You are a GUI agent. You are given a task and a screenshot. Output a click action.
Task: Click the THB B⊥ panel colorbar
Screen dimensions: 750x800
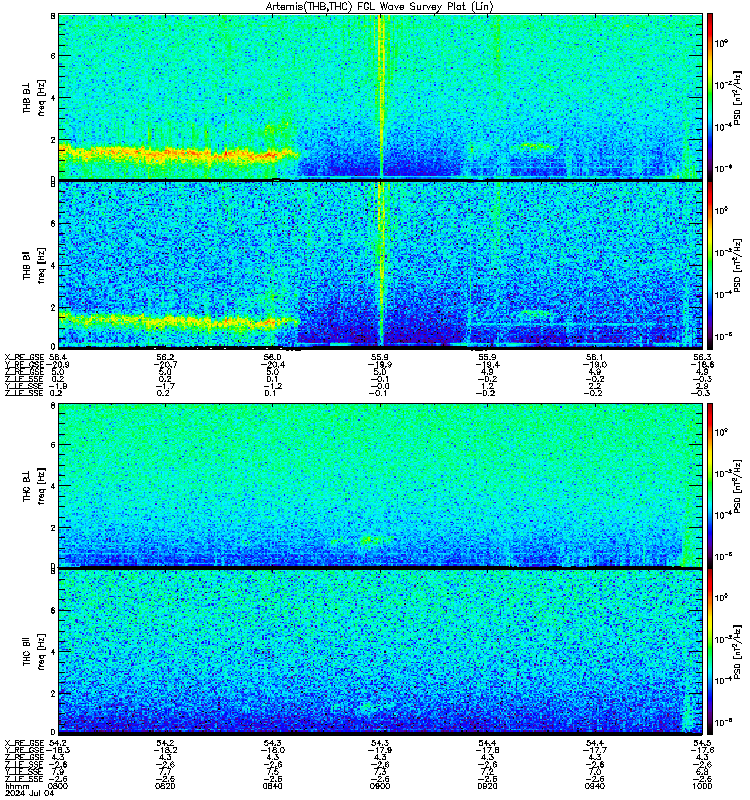(710, 96)
